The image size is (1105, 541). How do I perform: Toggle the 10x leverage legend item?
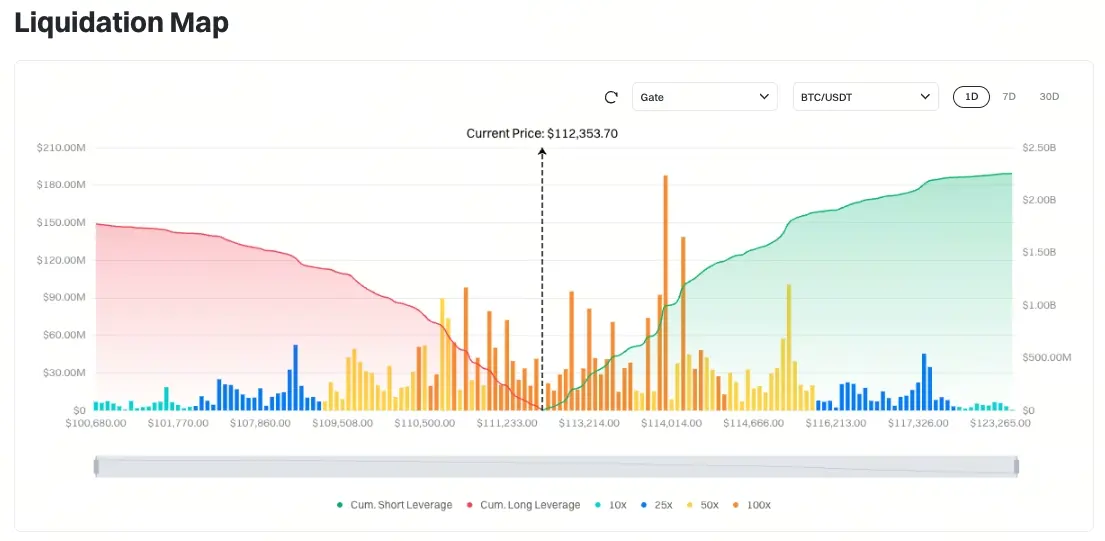pyautogui.click(x=610, y=505)
